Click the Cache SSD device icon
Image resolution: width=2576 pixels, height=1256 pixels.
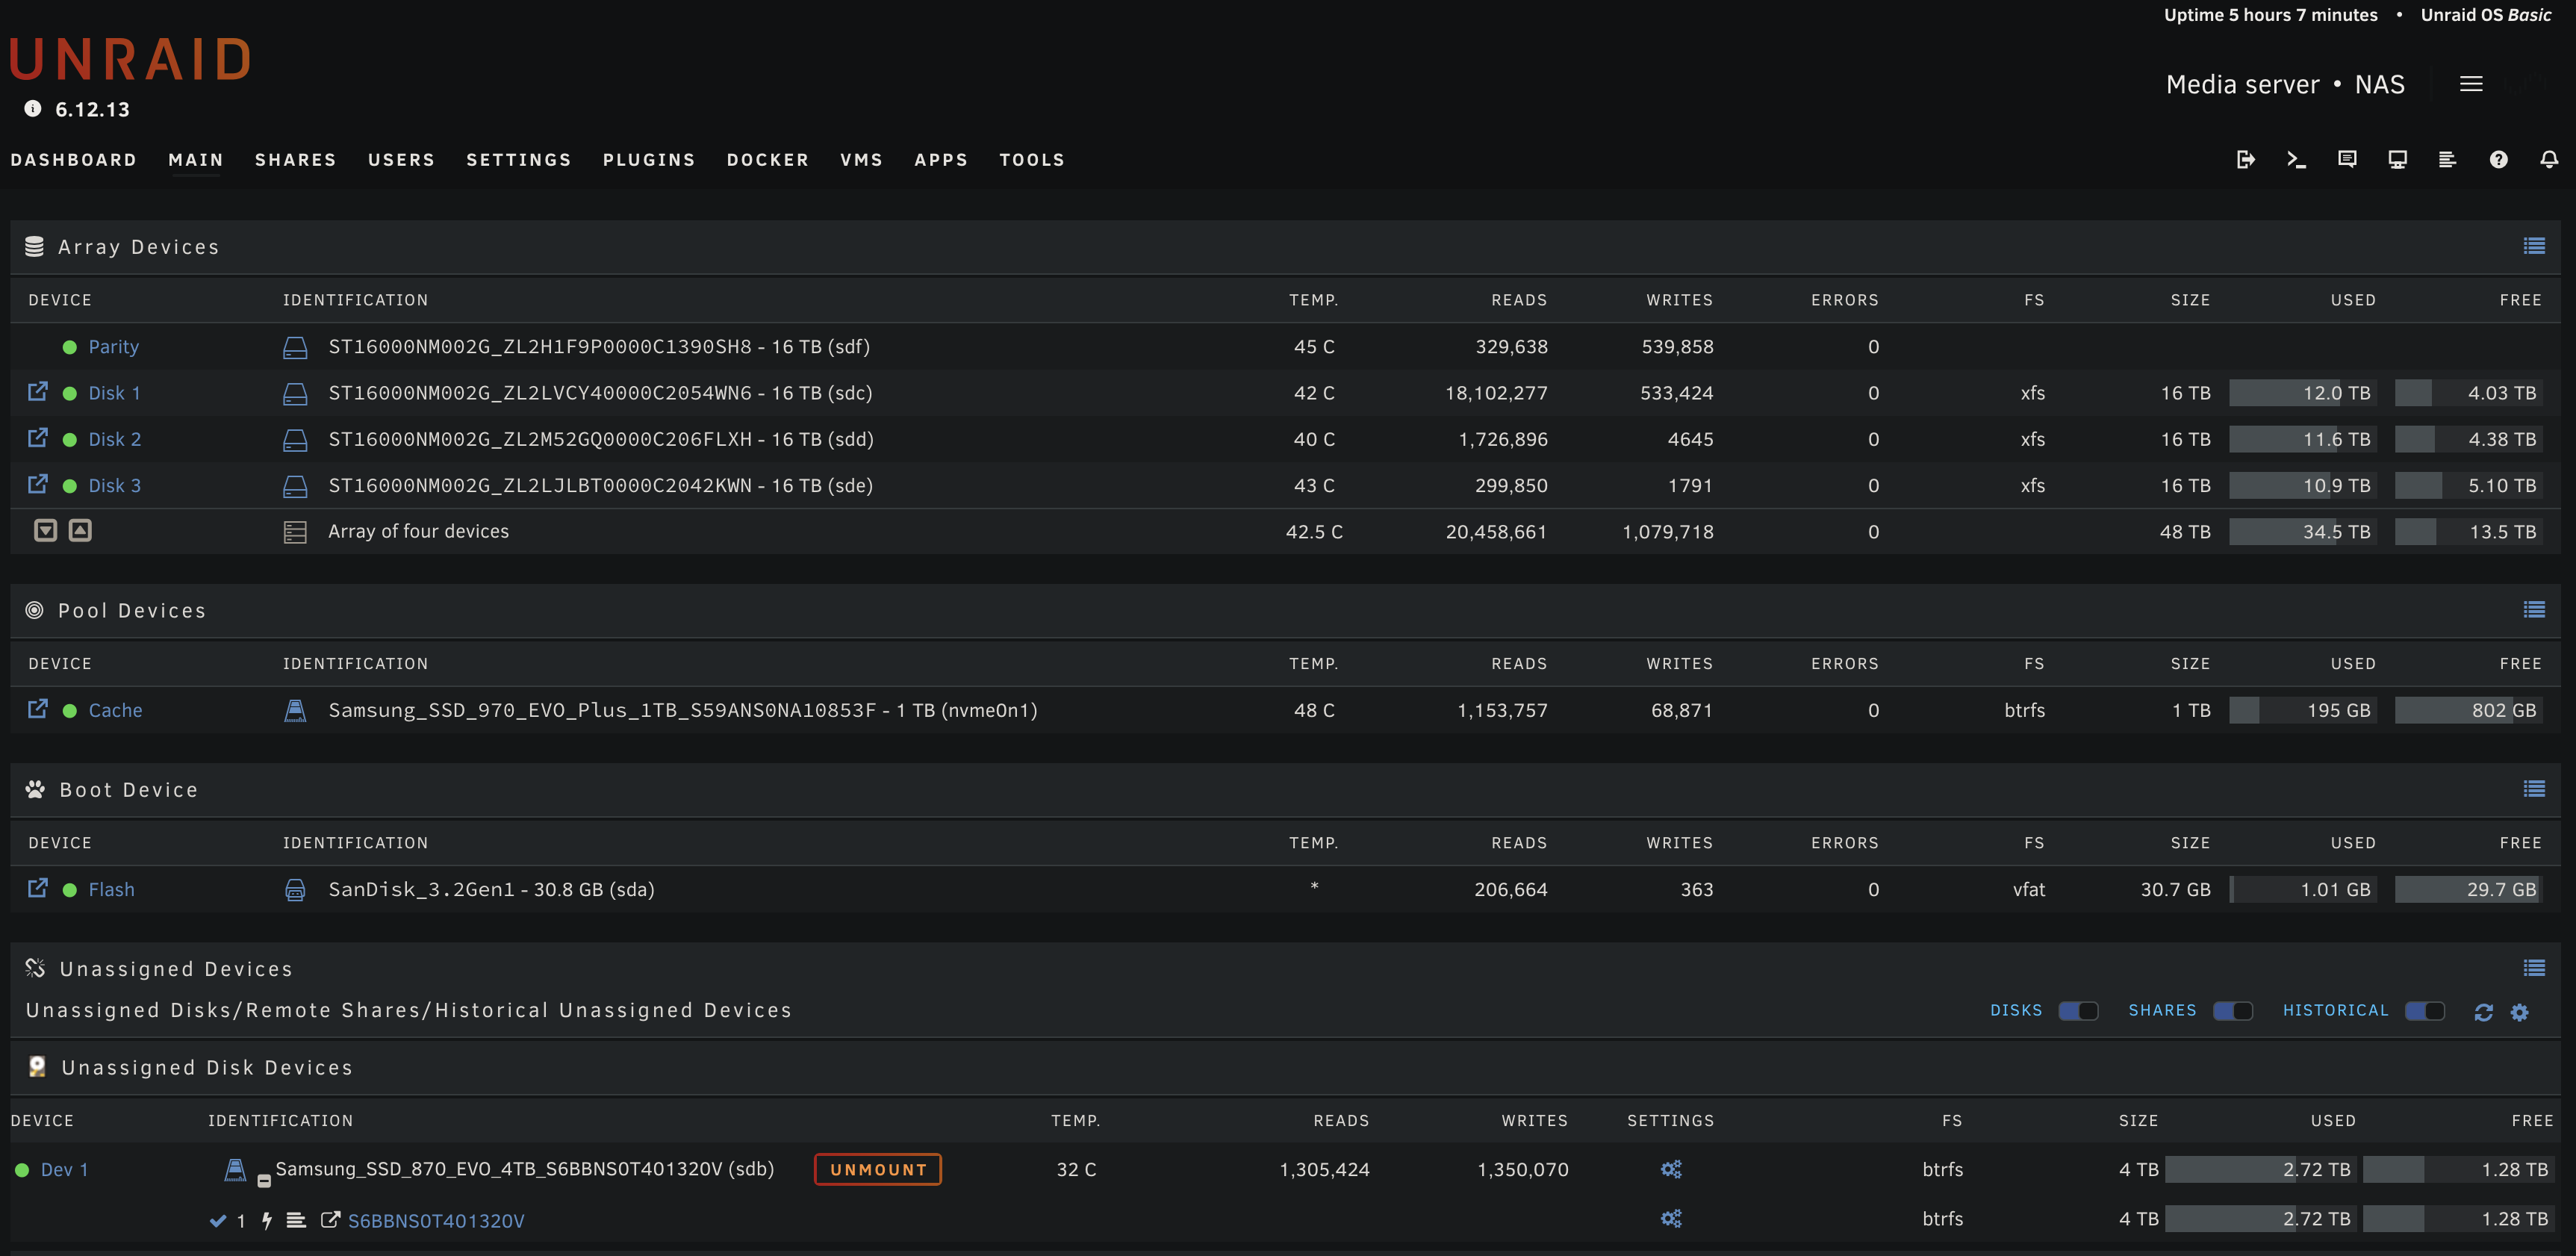pyautogui.click(x=295, y=710)
